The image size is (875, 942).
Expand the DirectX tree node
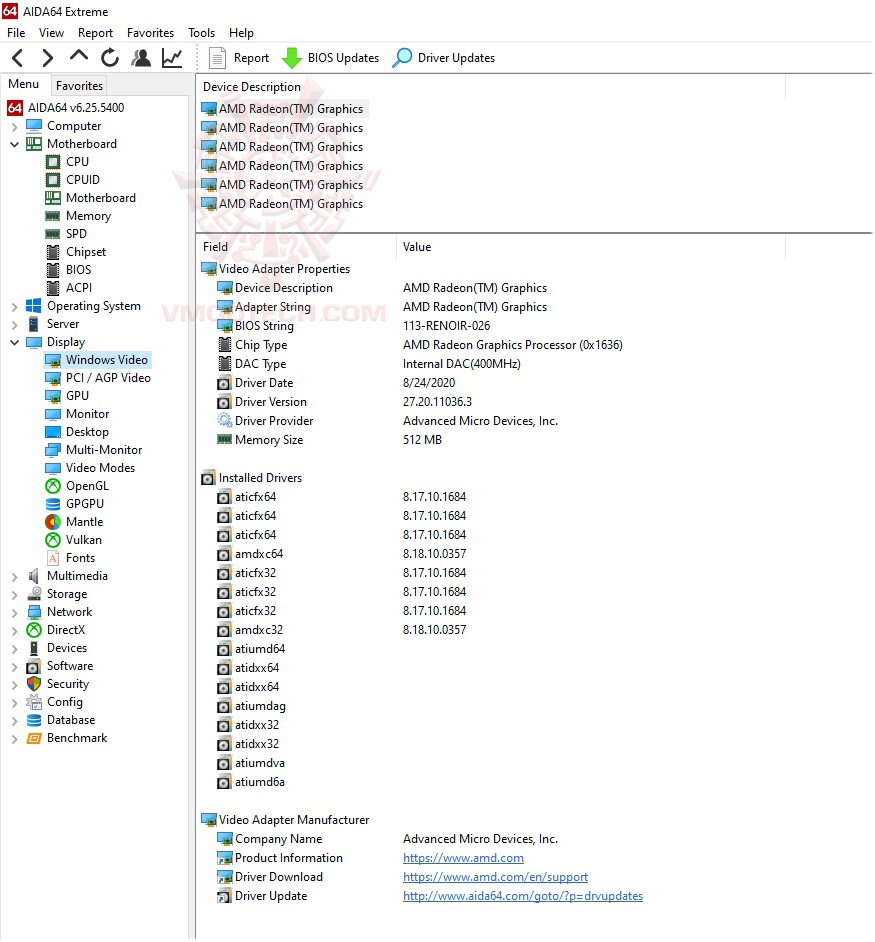click(14, 631)
